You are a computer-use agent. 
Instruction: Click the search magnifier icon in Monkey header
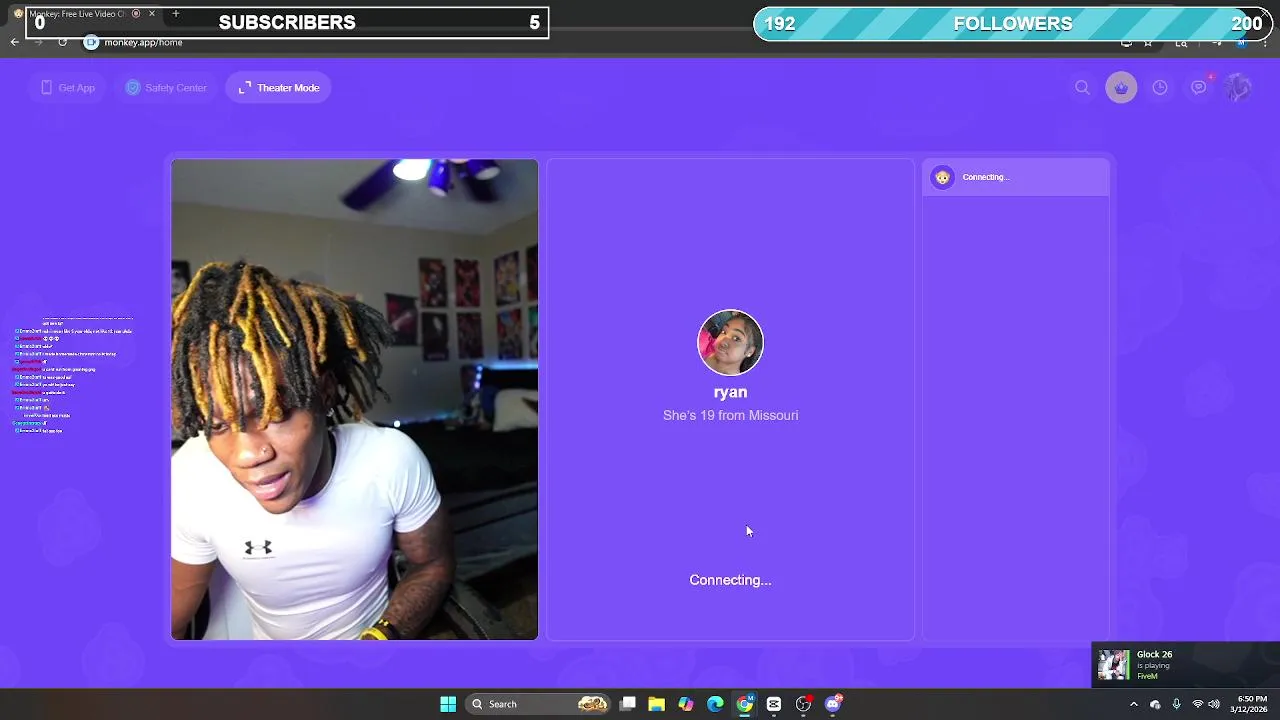click(1082, 88)
